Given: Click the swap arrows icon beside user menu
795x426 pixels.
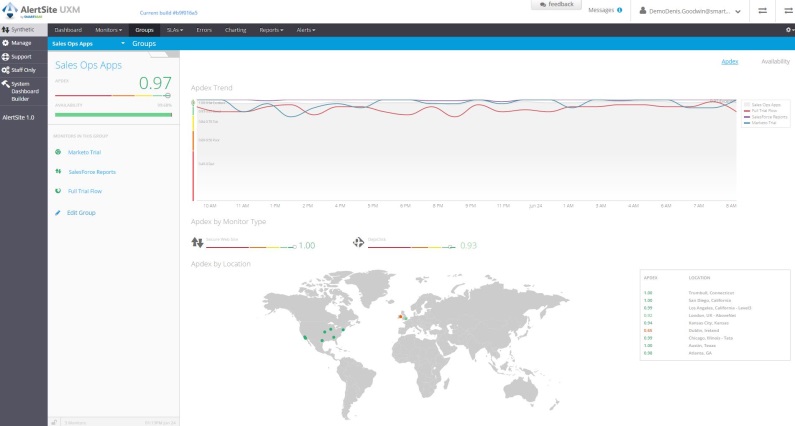Looking at the screenshot, I should pyautogui.click(x=763, y=11).
